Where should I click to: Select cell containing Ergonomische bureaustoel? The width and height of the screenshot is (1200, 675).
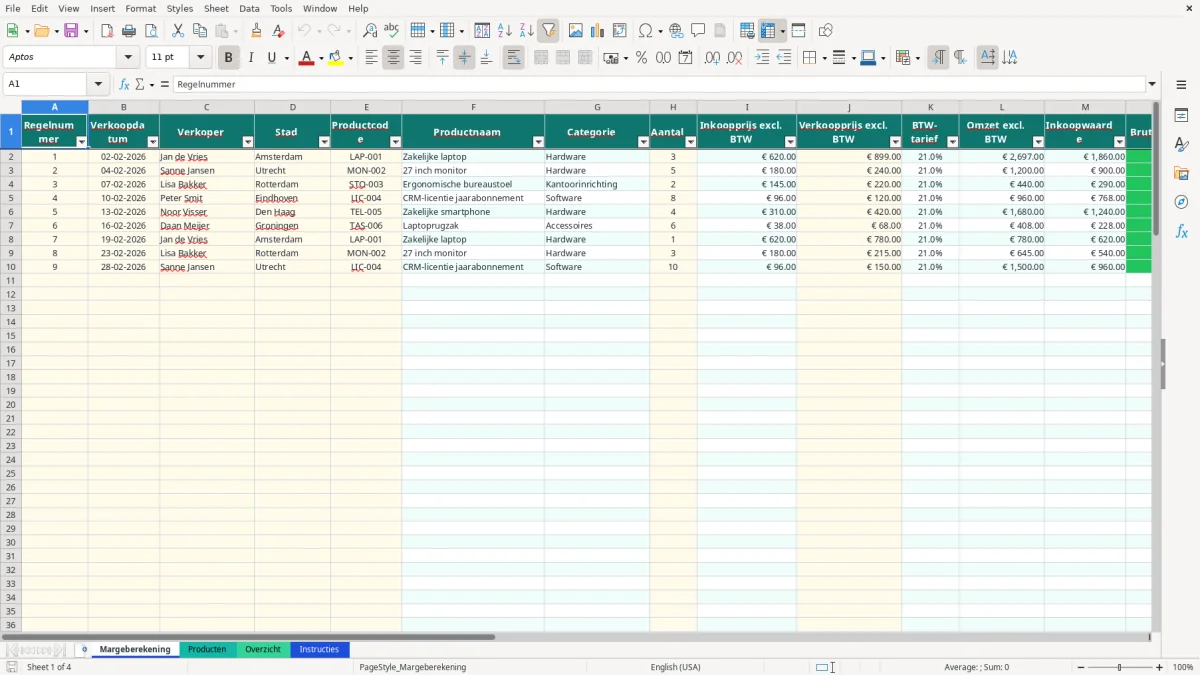click(473, 184)
